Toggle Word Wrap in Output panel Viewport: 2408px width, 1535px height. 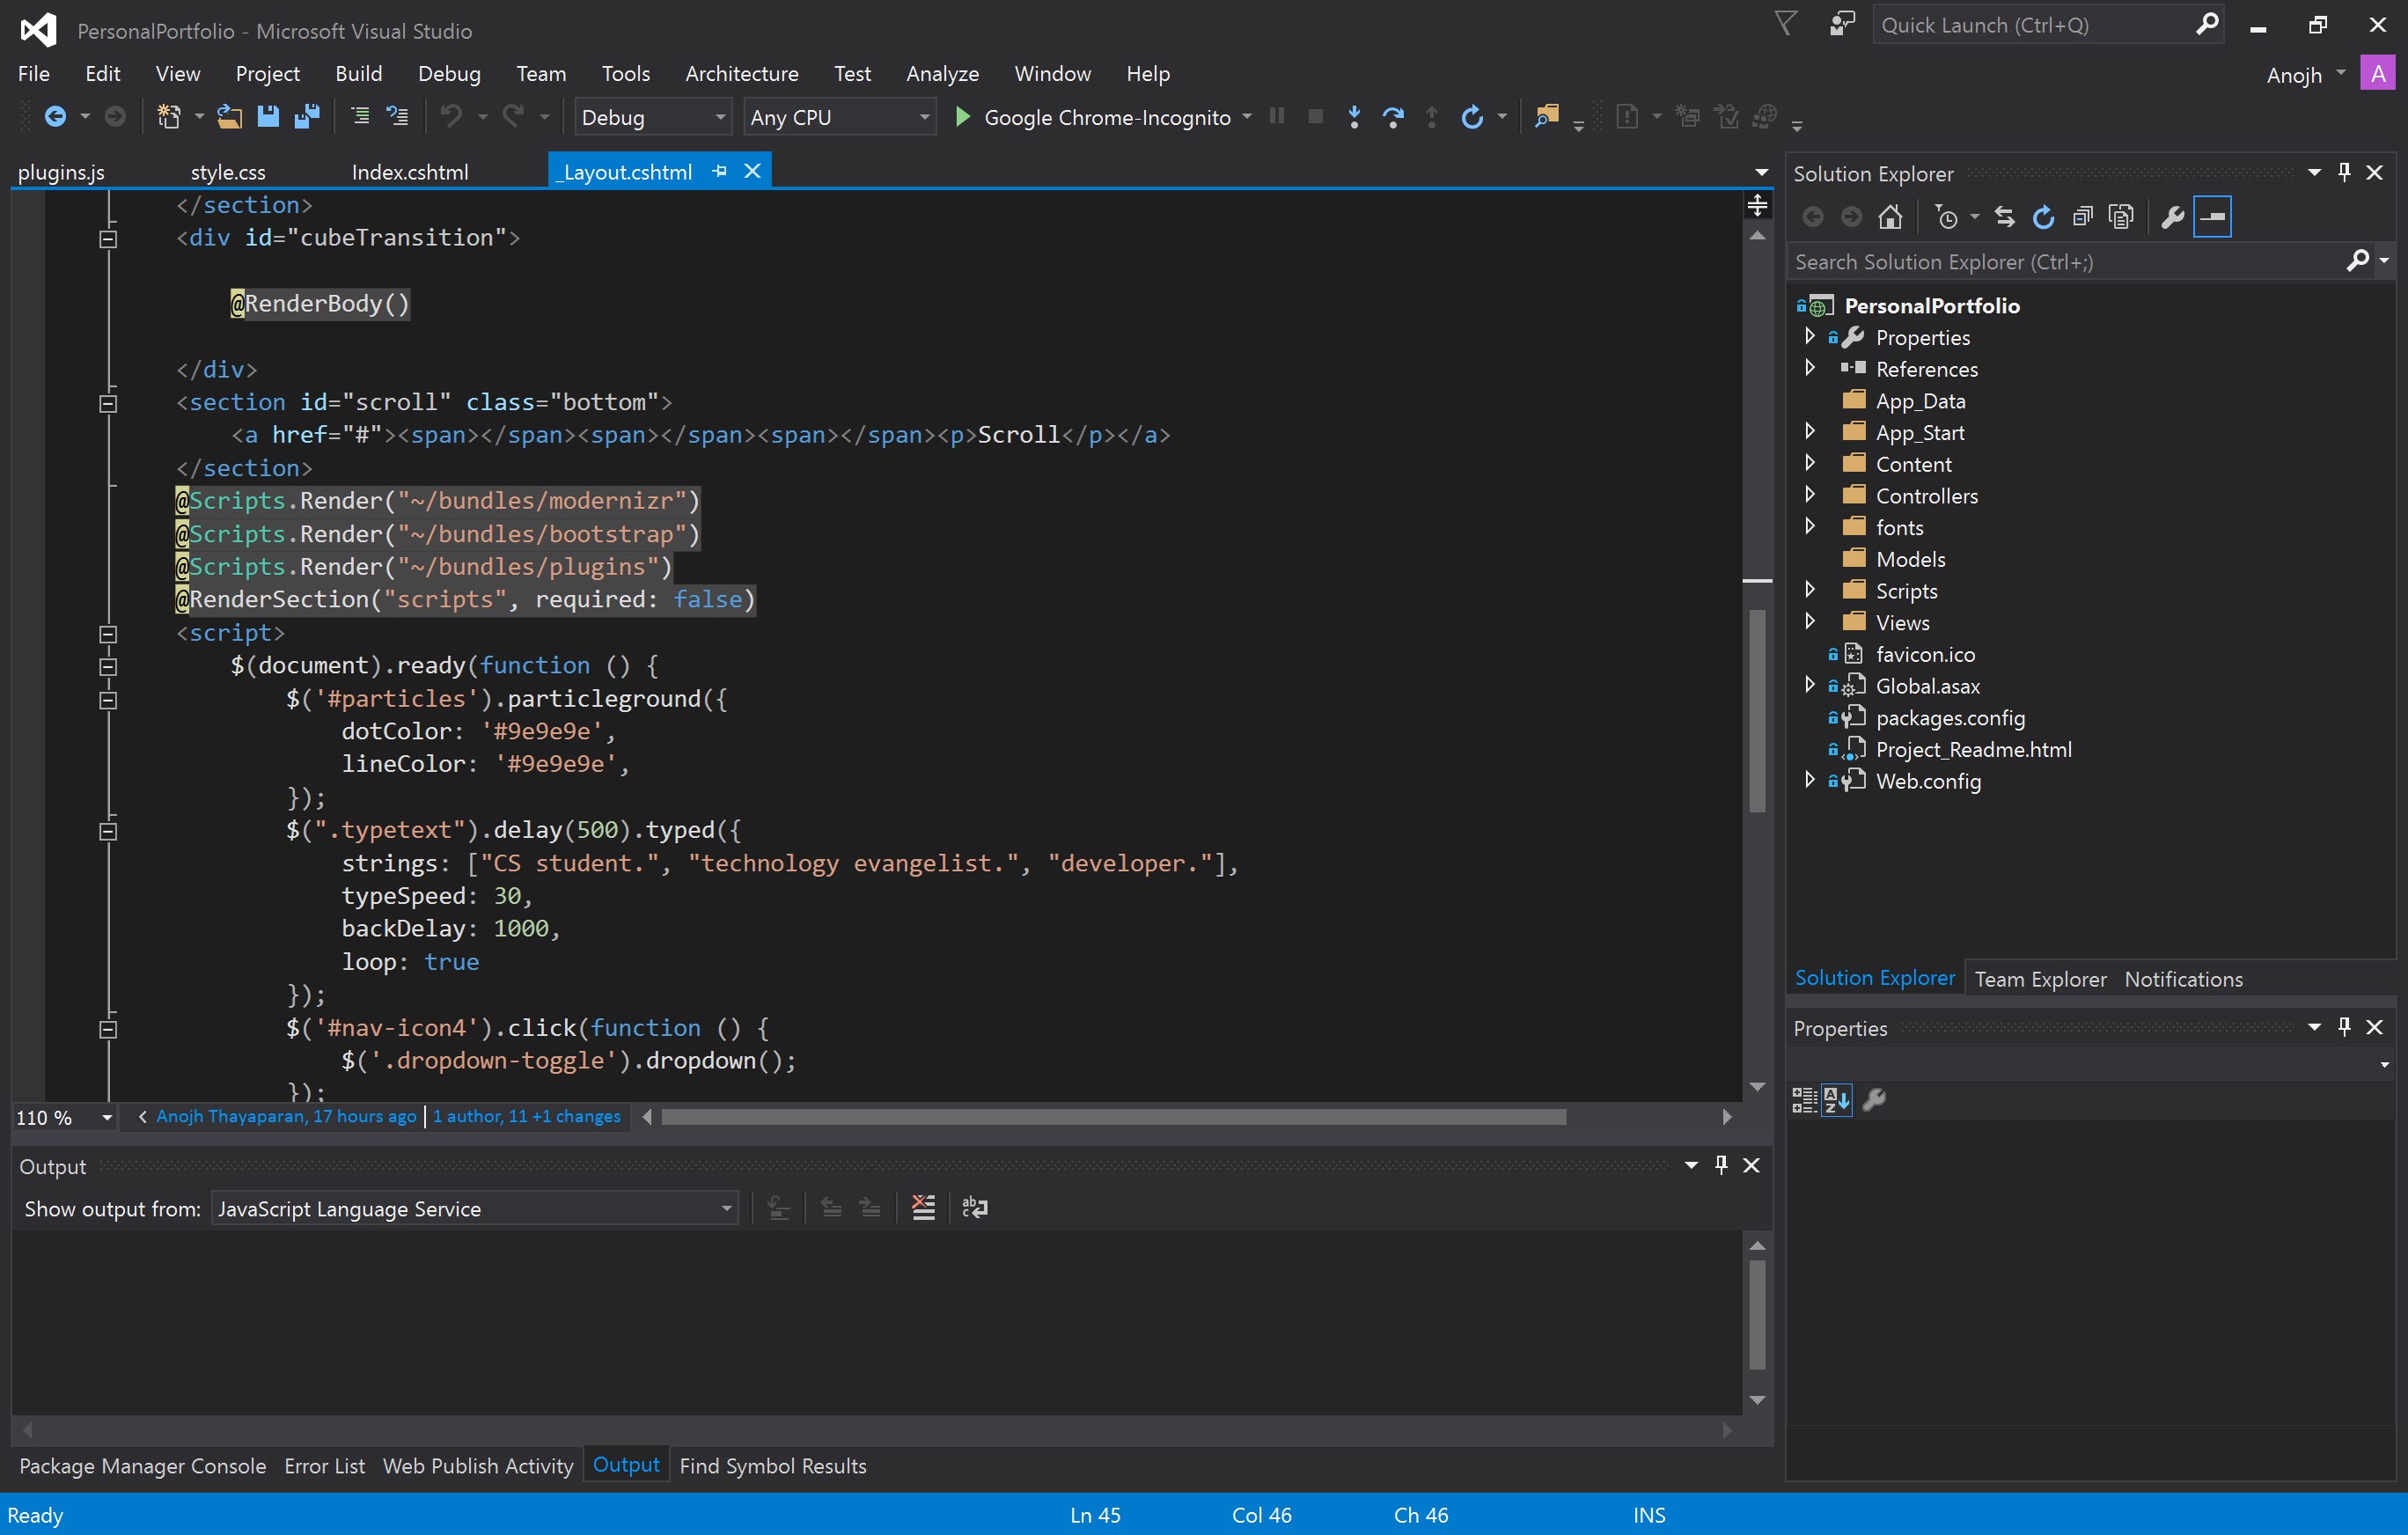[x=974, y=1207]
